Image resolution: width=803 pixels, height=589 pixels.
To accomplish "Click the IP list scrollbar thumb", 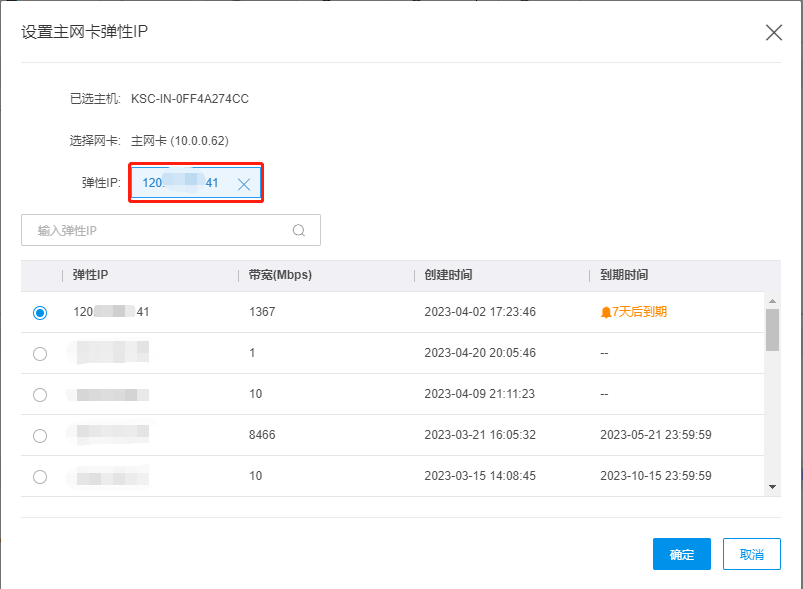I will (x=772, y=330).
